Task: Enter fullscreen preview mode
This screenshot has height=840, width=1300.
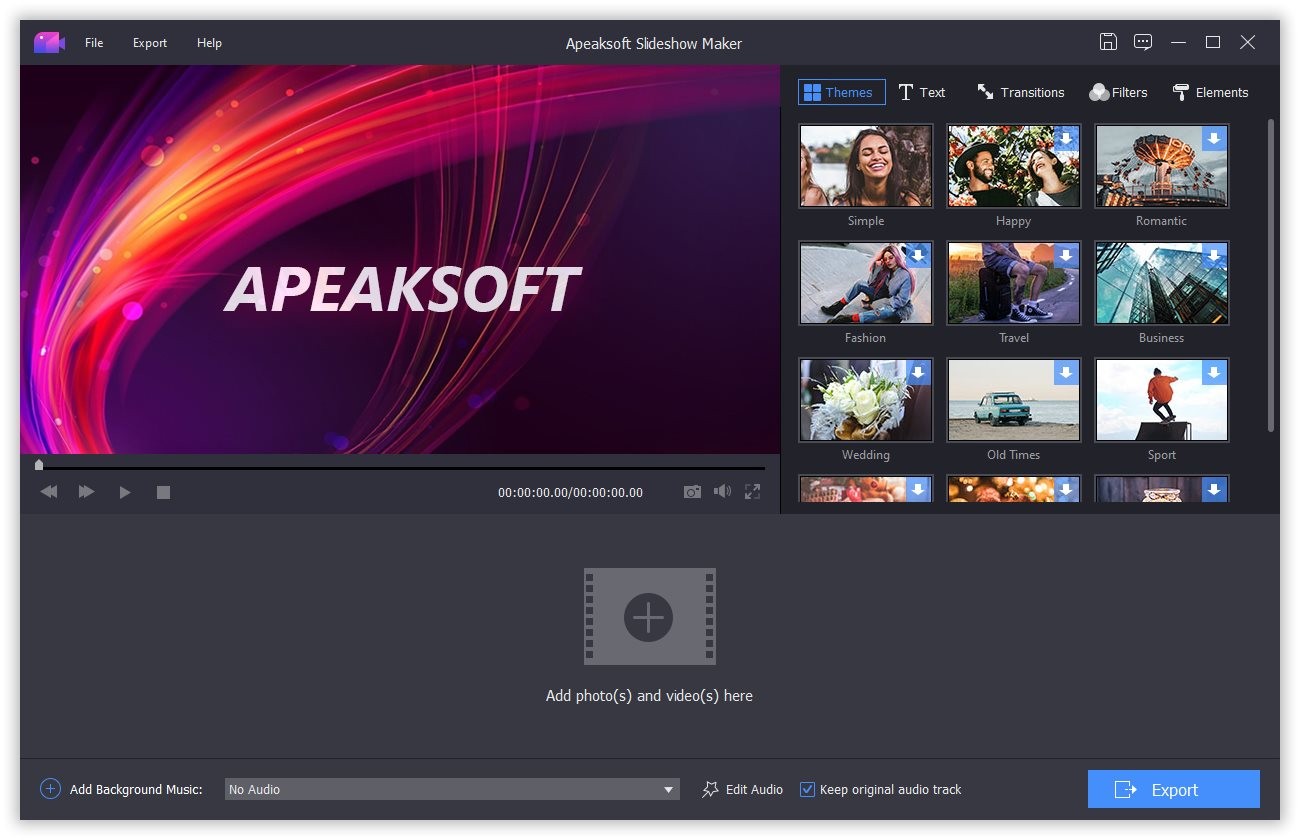Action: click(x=752, y=491)
